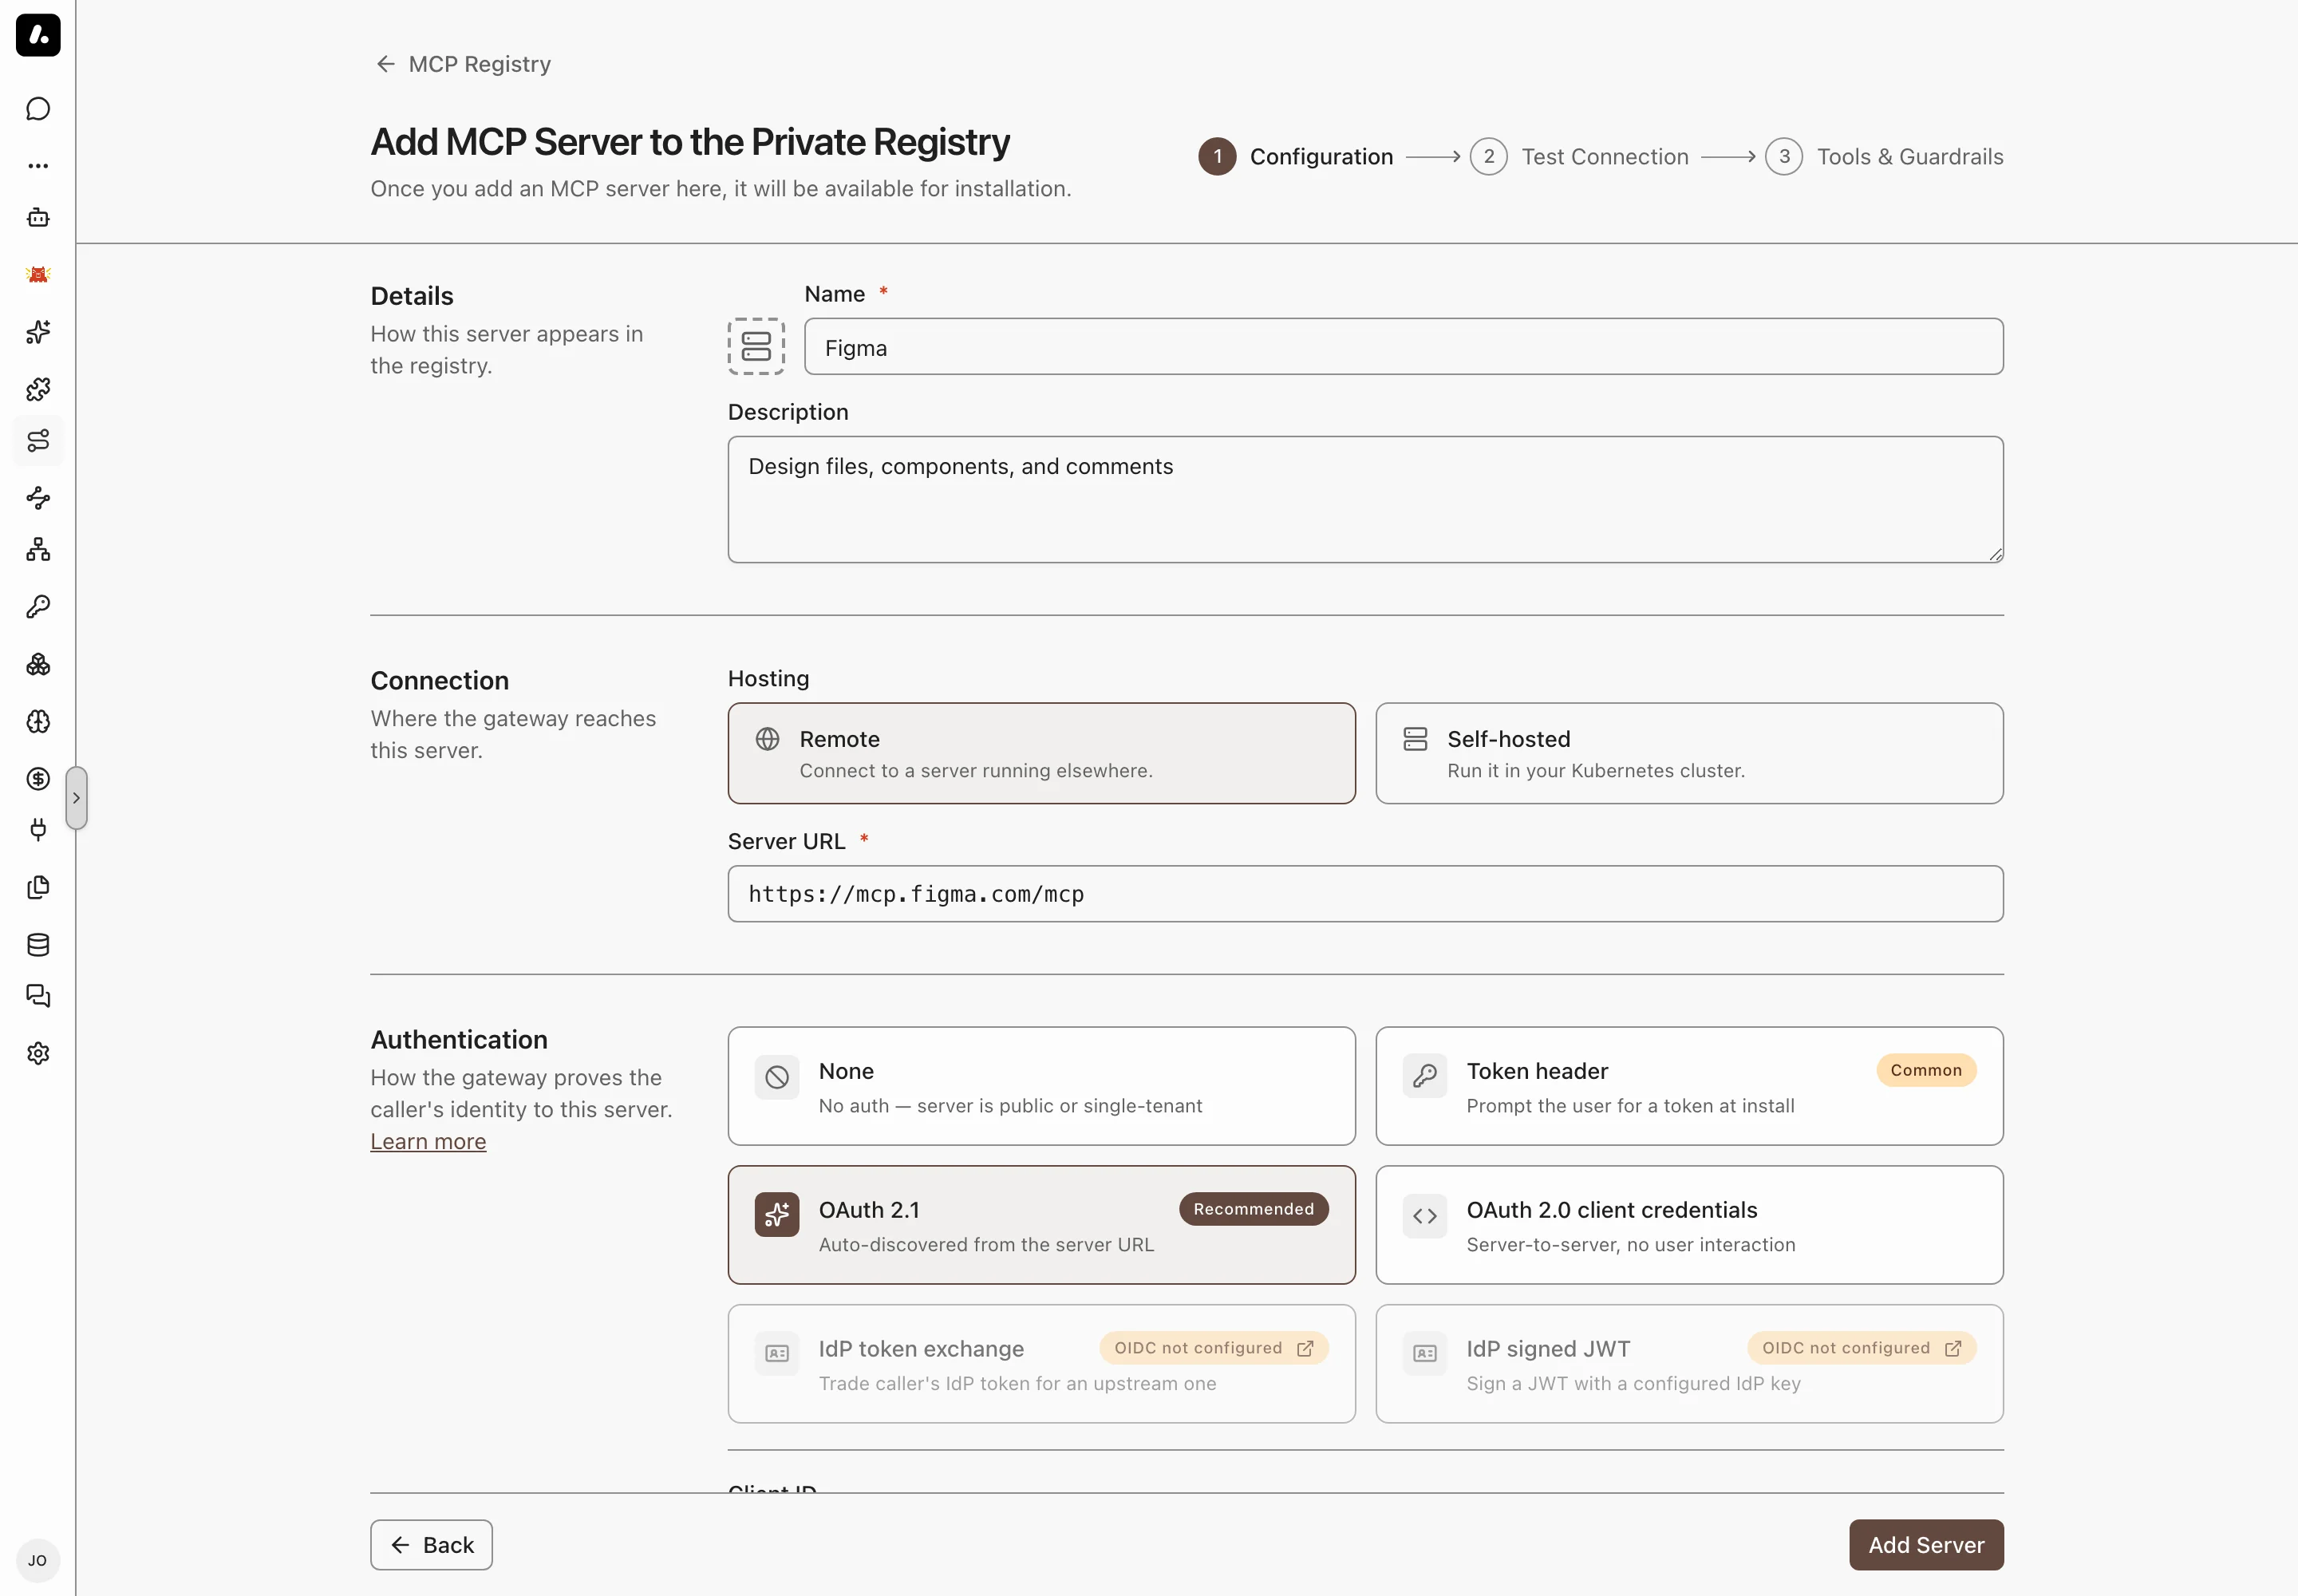
Task: Select Remote hosting option
Action: point(1041,754)
